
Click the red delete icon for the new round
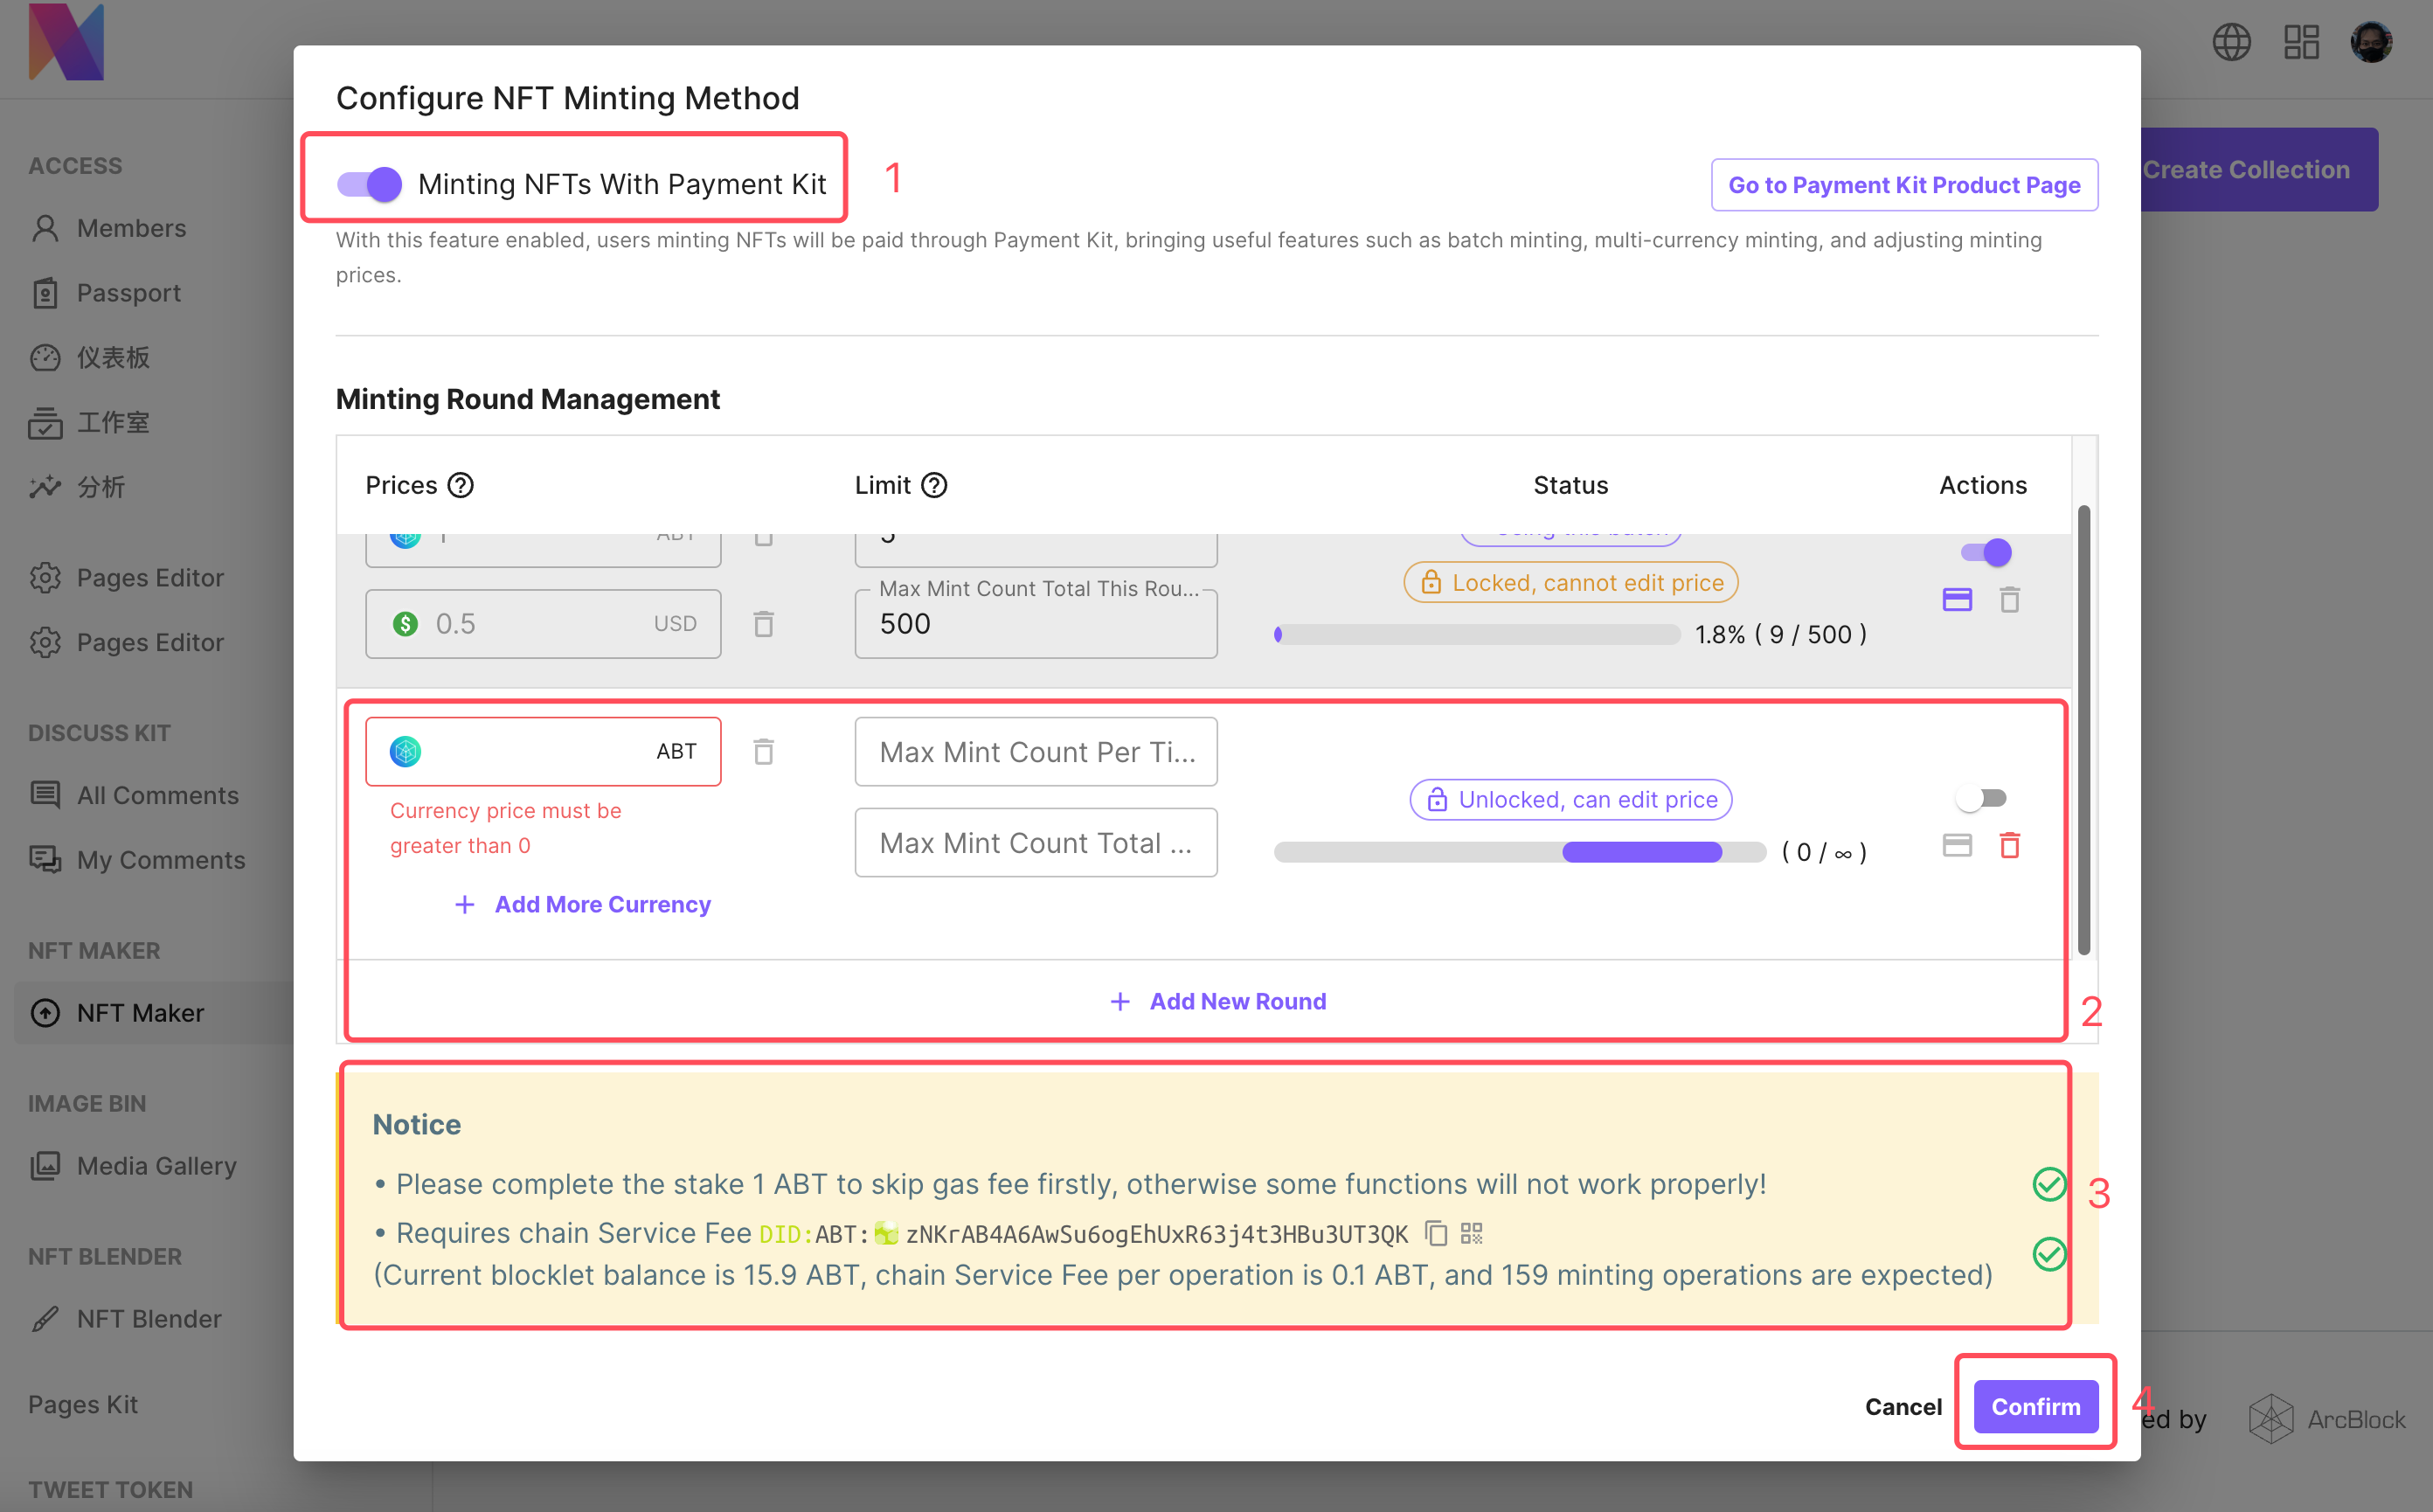[2009, 846]
